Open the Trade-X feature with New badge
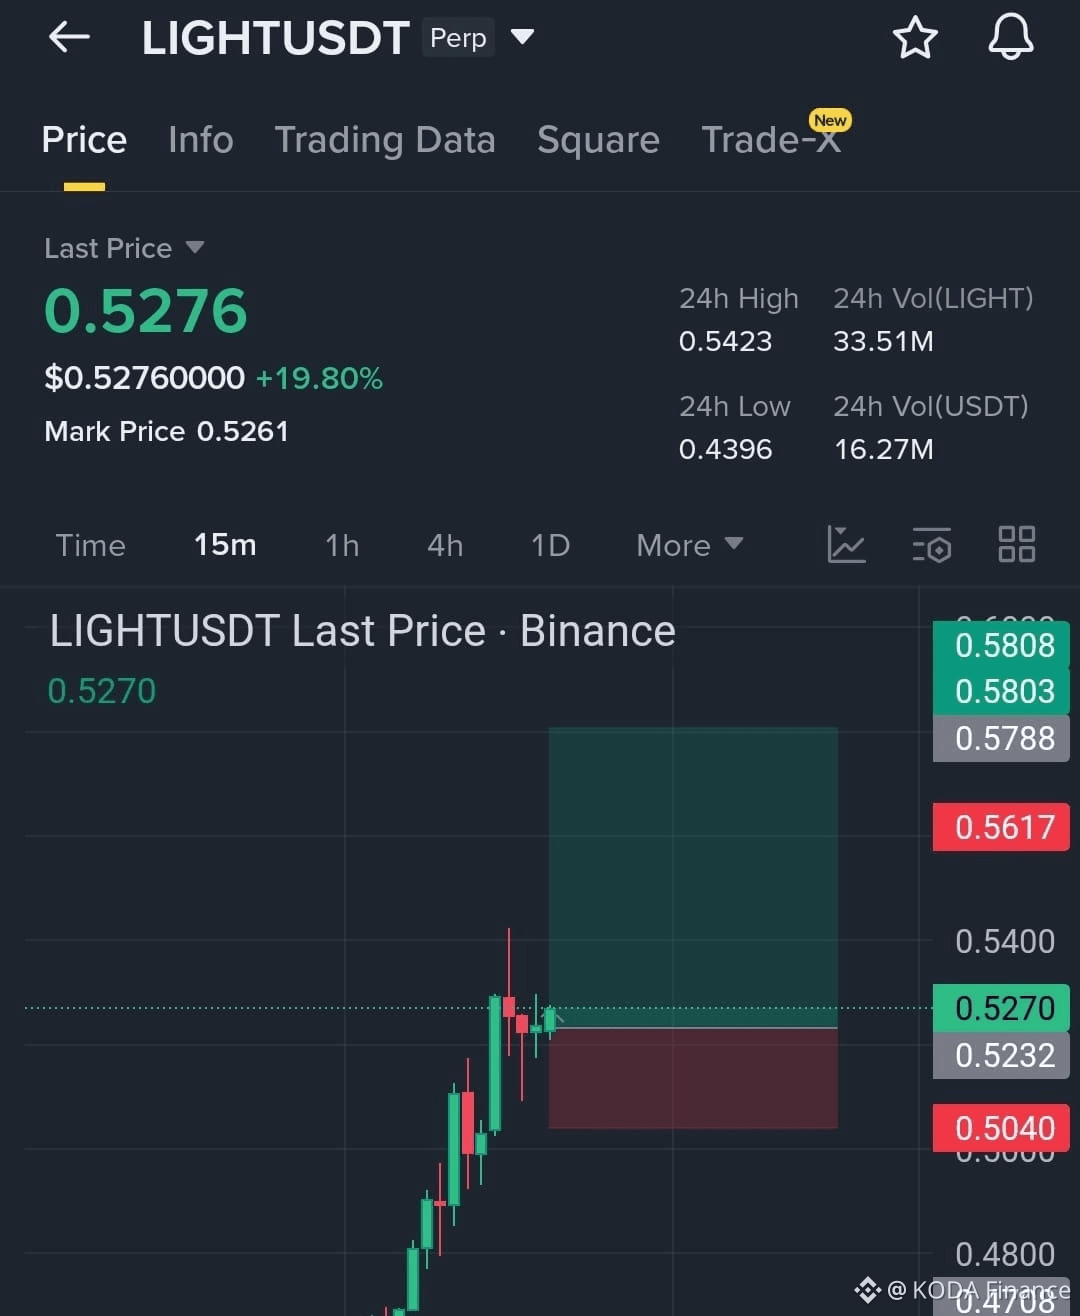The height and width of the screenshot is (1316, 1080). 772,140
